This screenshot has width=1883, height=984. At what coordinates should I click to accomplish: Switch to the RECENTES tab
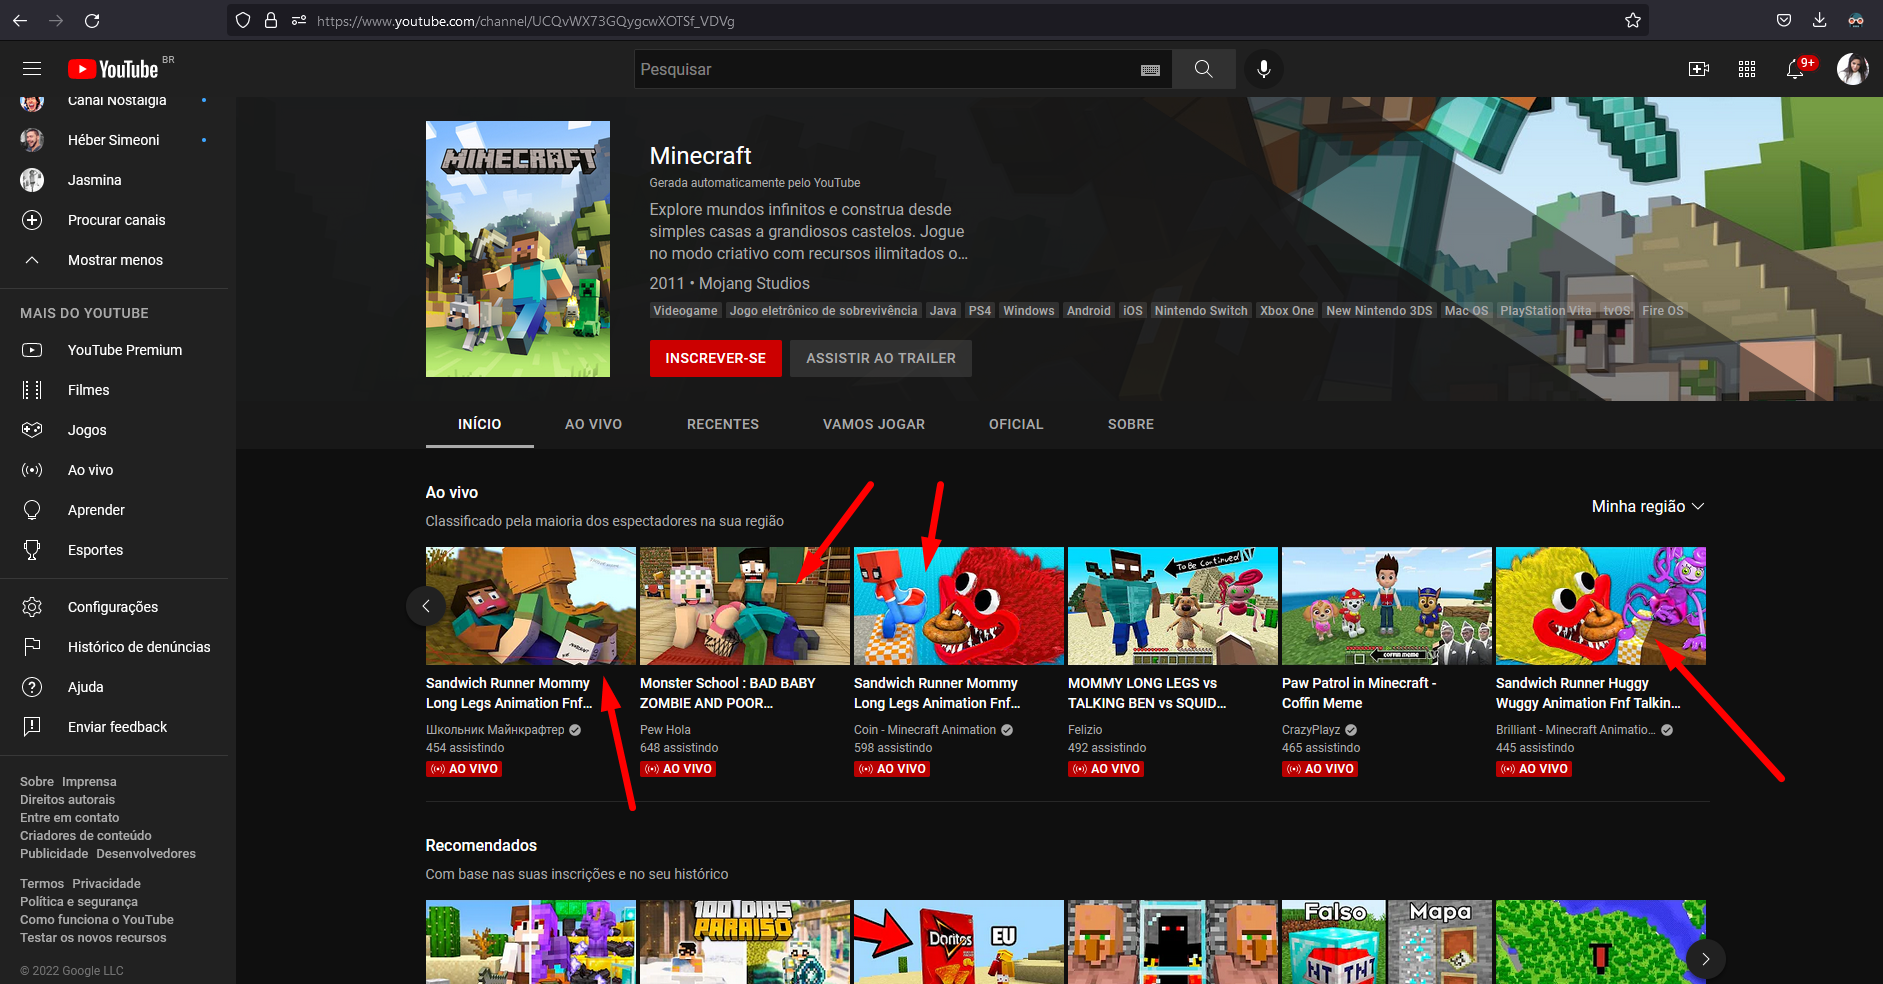(x=723, y=424)
